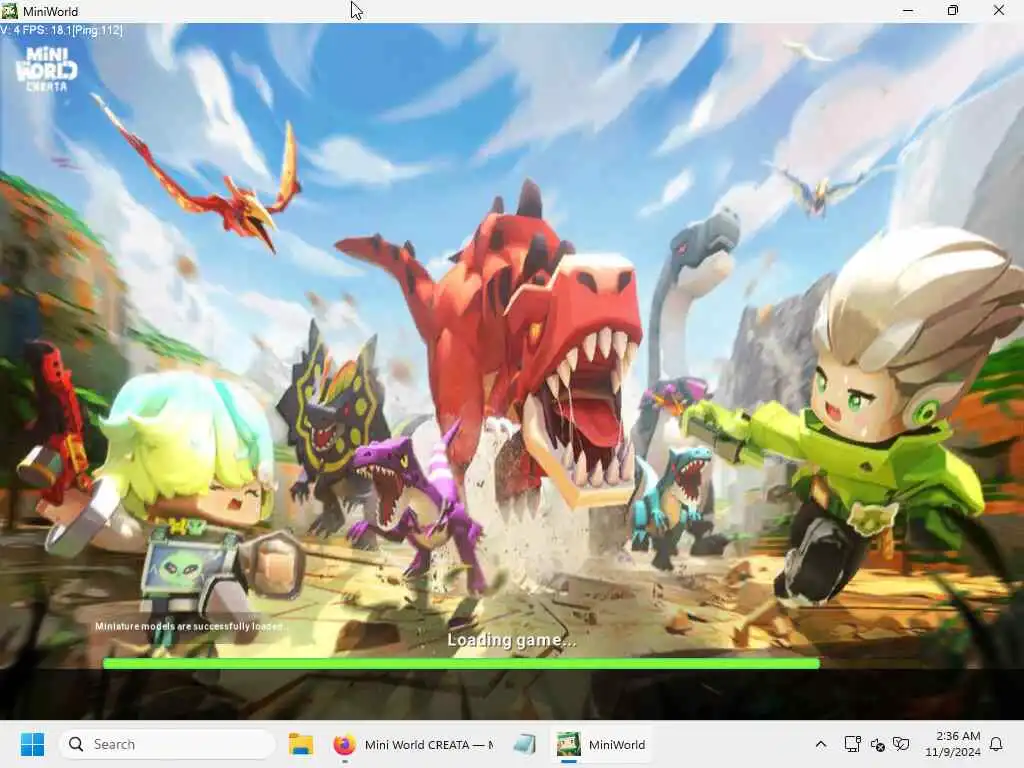Click the MiniWorld title bar app icon
Screen dimensions: 1024x768
pos(9,11)
